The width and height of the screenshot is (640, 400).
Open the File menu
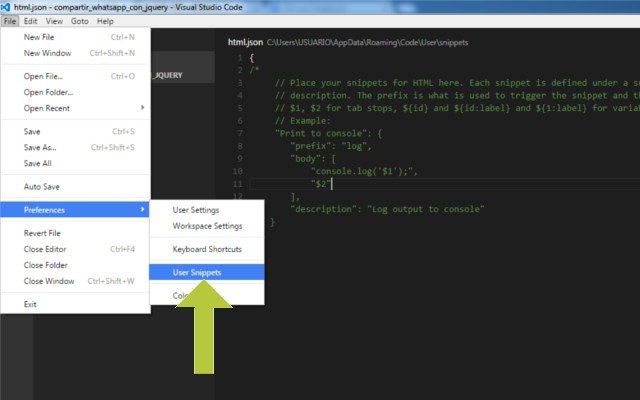click(10, 21)
